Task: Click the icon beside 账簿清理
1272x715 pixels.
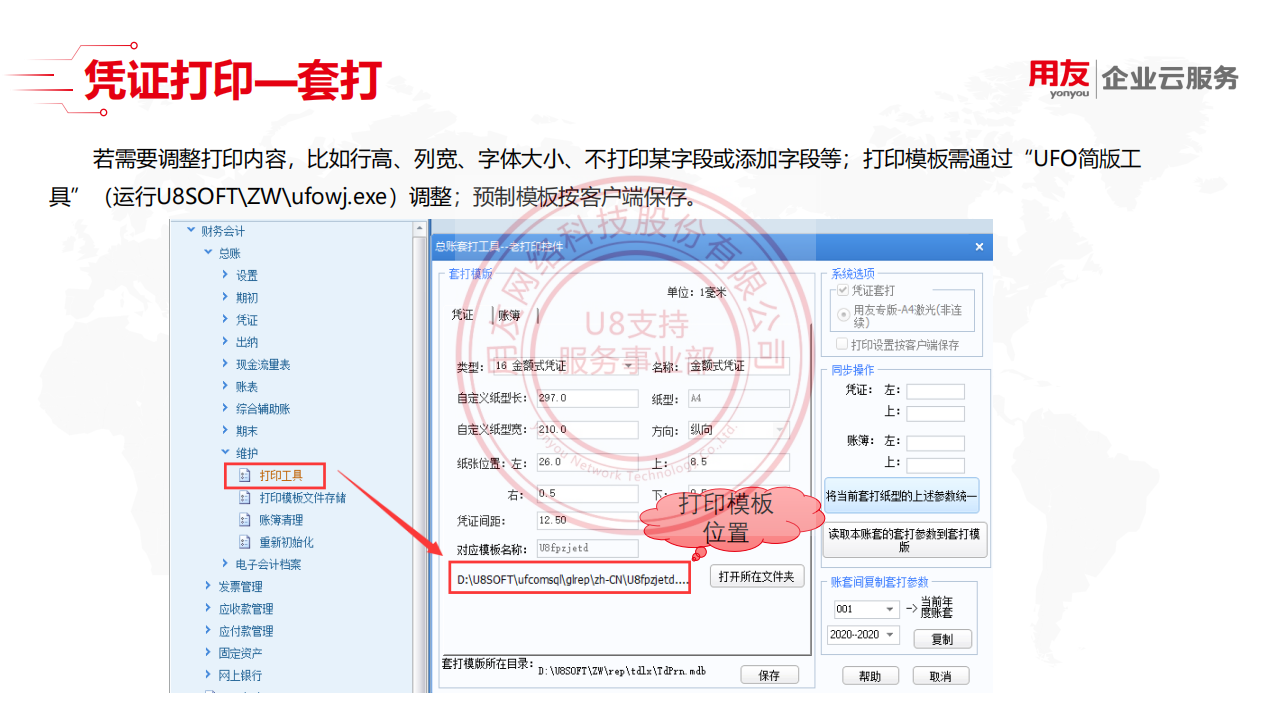Action: click(244, 520)
